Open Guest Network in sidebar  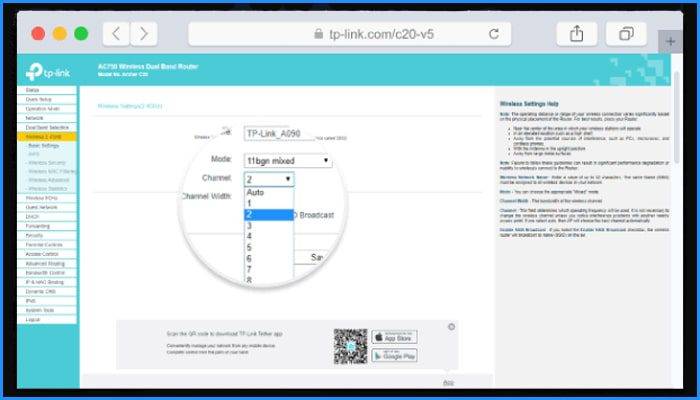coord(40,206)
